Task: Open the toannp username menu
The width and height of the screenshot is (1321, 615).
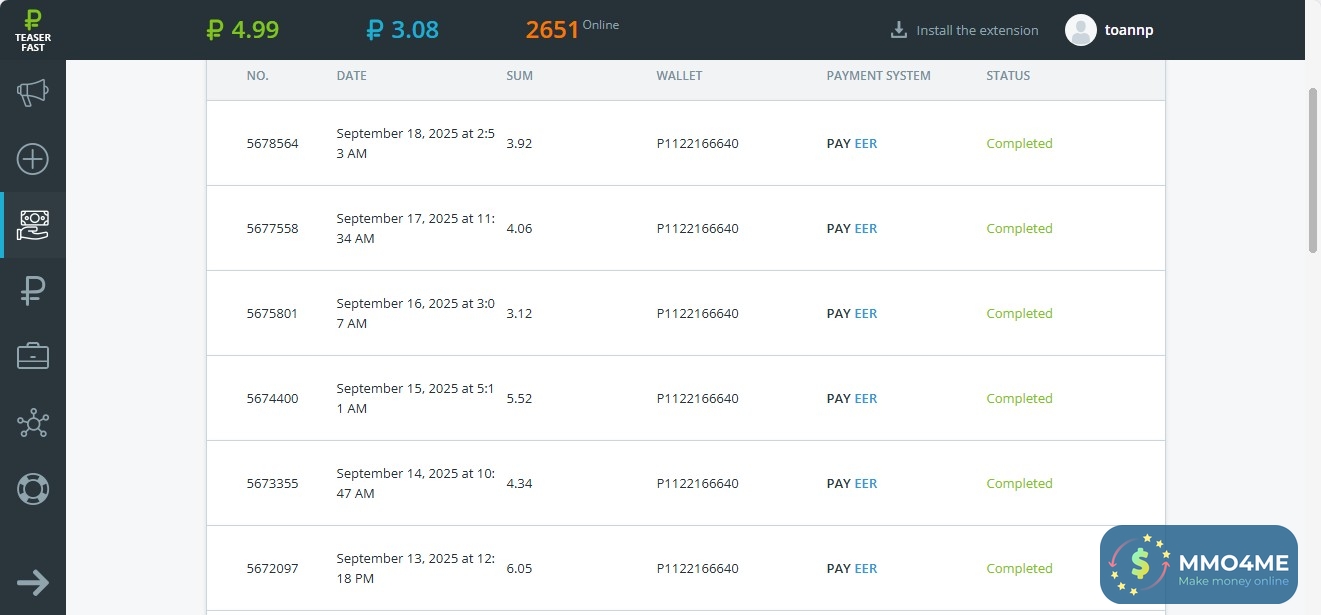Action: [x=1129, y=30]
